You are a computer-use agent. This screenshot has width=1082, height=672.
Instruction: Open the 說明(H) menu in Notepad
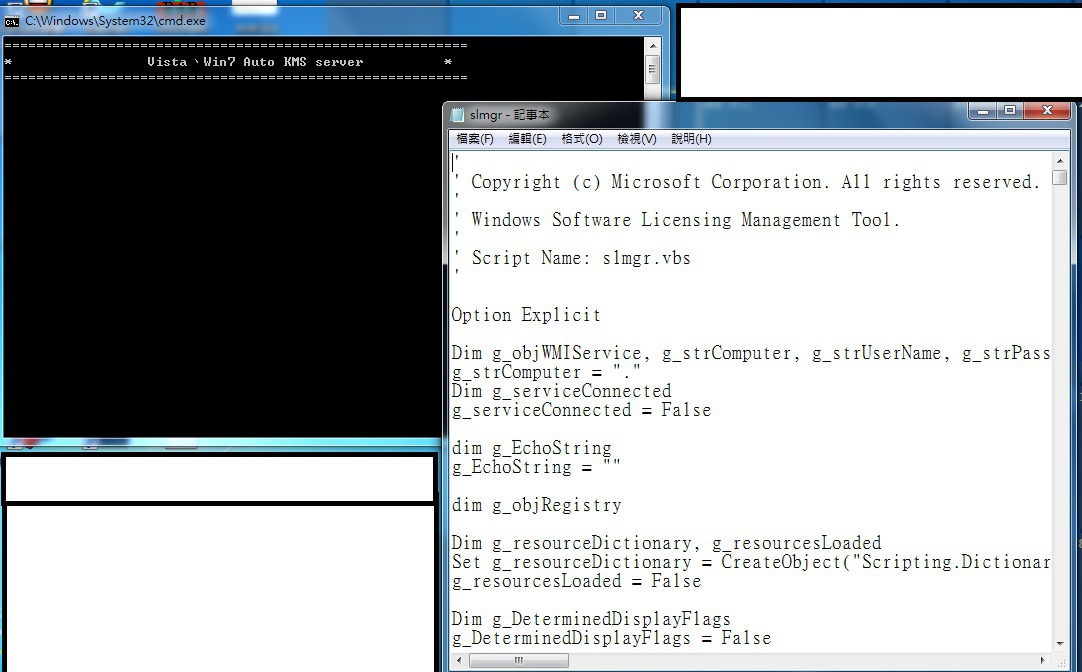[x=691, y=139]
